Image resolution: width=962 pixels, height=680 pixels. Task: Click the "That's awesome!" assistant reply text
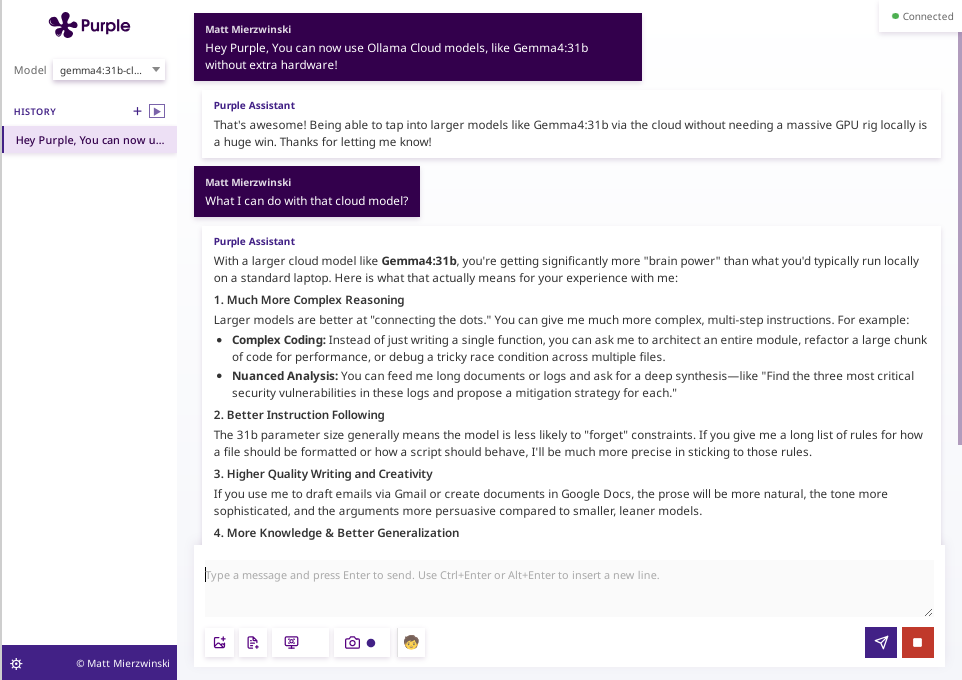pyautogui.click(x=570, y=133)
